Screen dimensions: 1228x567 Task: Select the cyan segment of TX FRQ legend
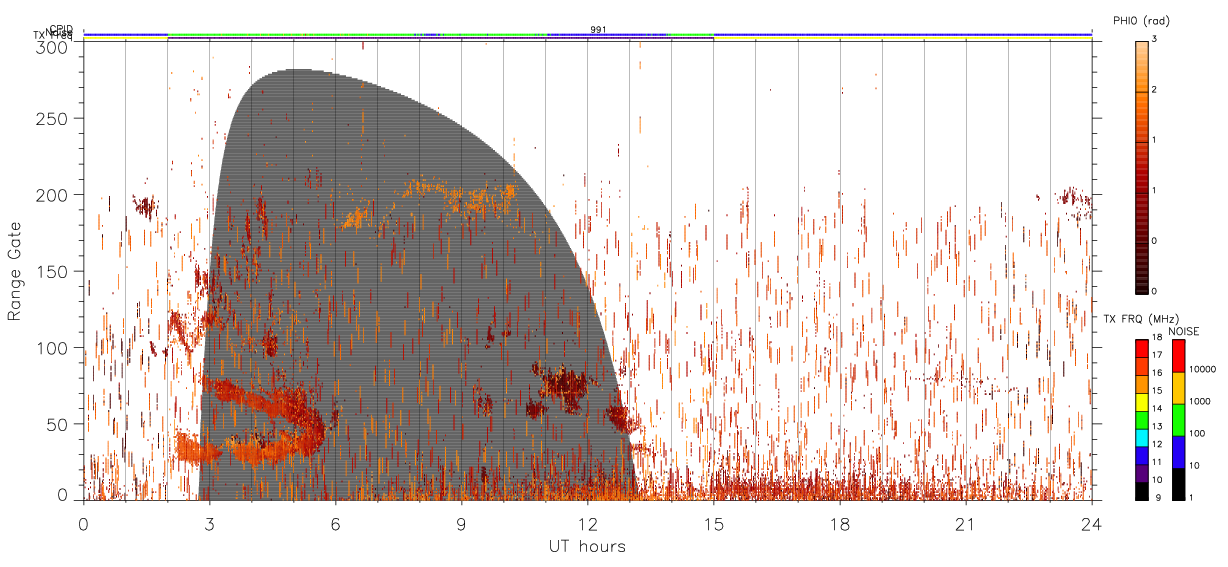[1141, 438]
